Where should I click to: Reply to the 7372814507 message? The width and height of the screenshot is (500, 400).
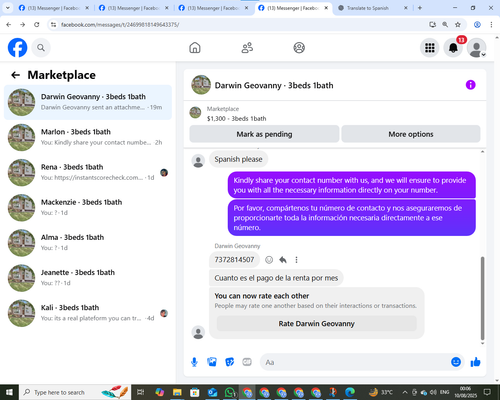pyautogui.click(x=283, y=260)
